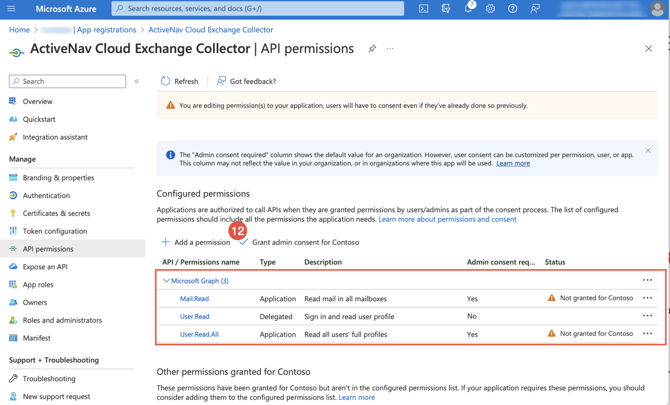Click the Refresh icon
This screenshot has height=405, width=670.
pyautogui.click(x=165, y=81)
